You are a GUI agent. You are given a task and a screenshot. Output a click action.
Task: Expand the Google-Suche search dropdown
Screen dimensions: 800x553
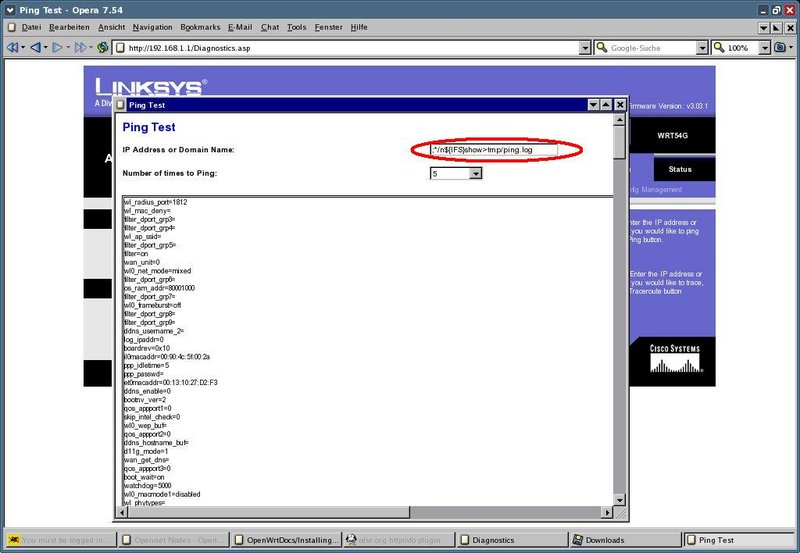click(x=703, y=48)
